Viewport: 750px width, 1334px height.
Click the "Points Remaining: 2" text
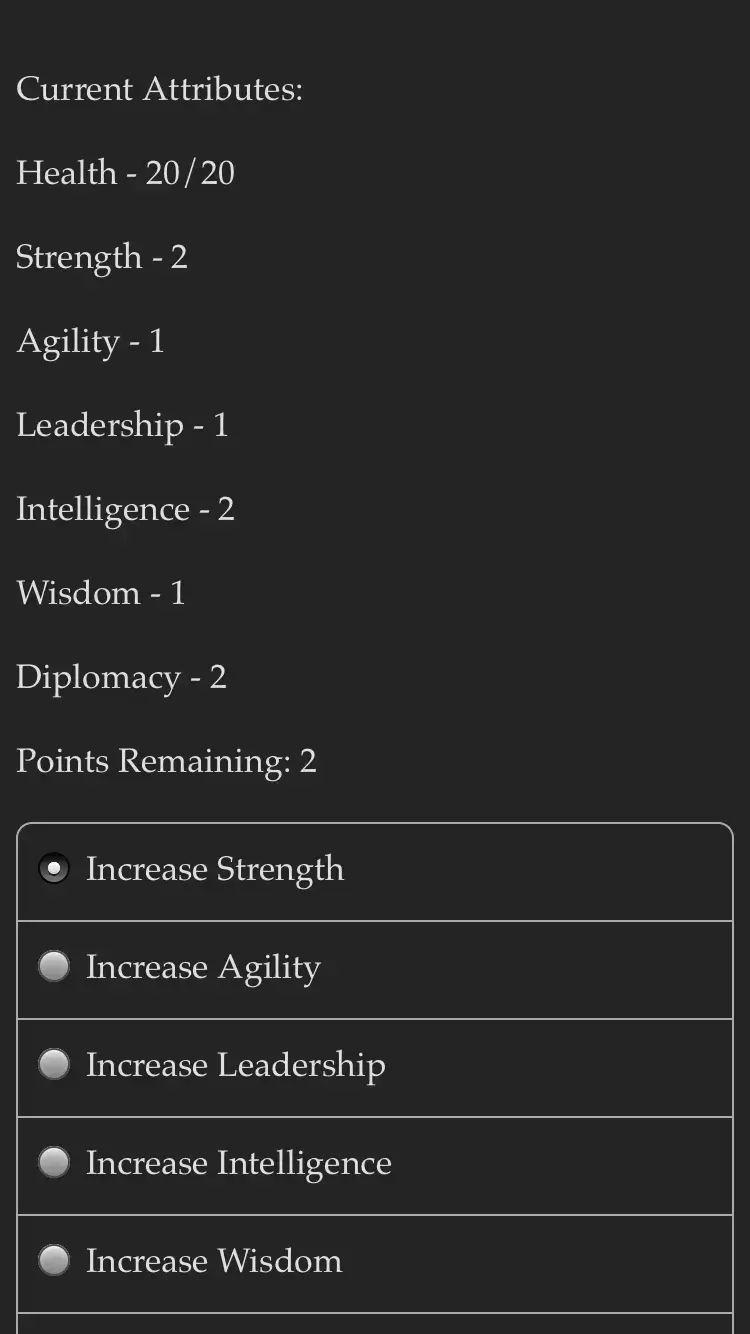166,761
